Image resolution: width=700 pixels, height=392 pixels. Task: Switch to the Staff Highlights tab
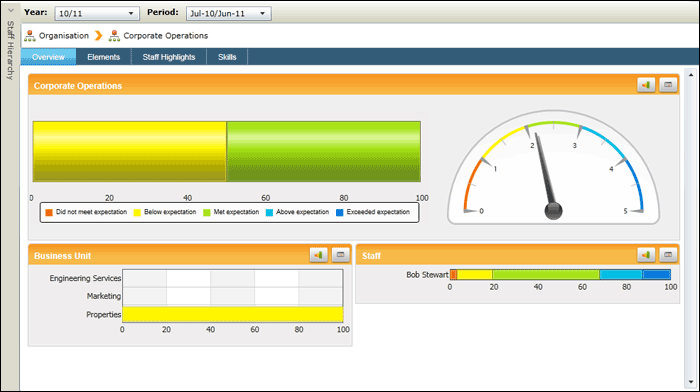click(x=169, y=57)
